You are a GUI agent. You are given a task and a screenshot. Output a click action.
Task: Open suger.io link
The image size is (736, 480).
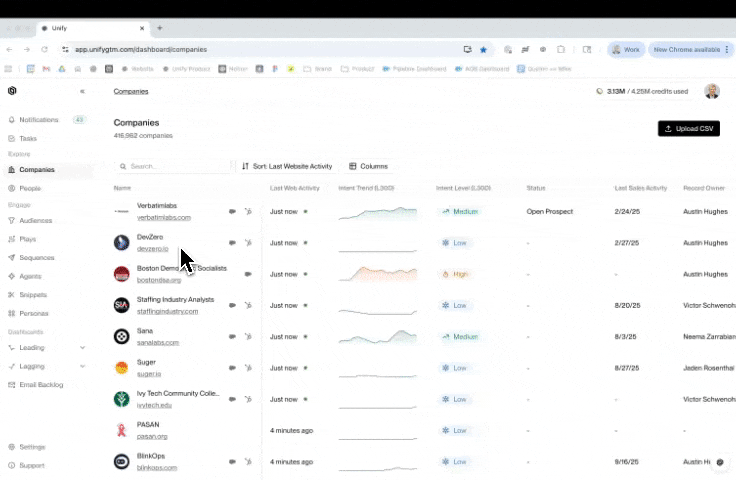(149, 374)
